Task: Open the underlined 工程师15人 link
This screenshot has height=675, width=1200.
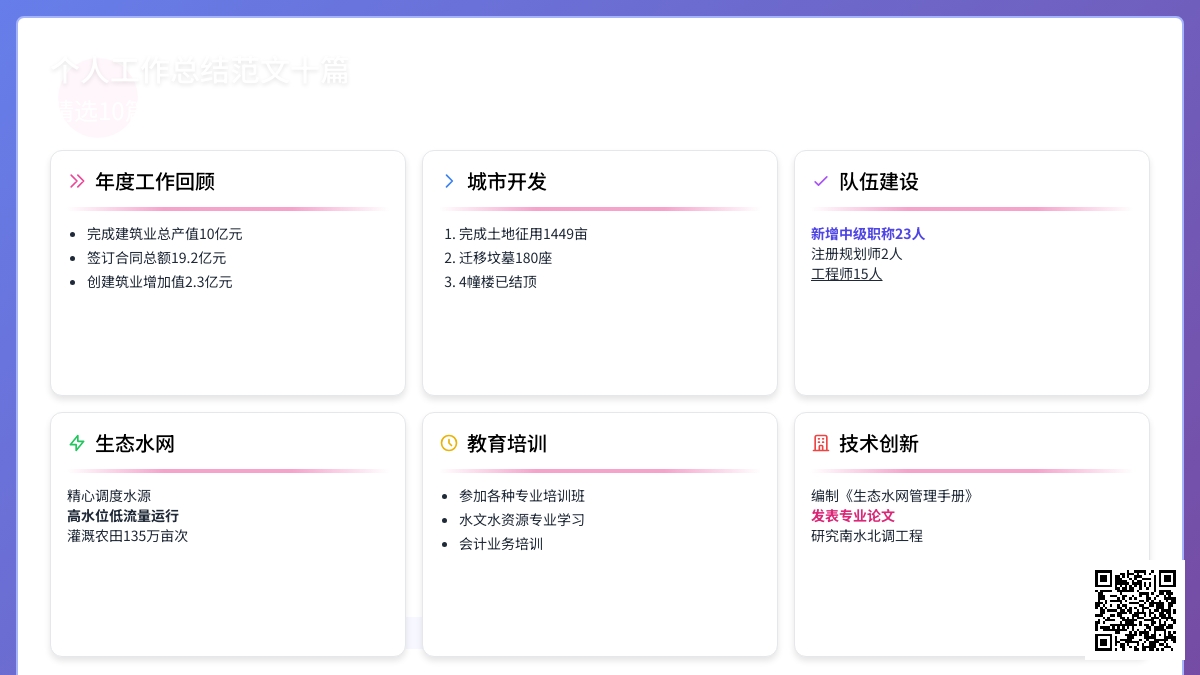Action: click(846, 274)
